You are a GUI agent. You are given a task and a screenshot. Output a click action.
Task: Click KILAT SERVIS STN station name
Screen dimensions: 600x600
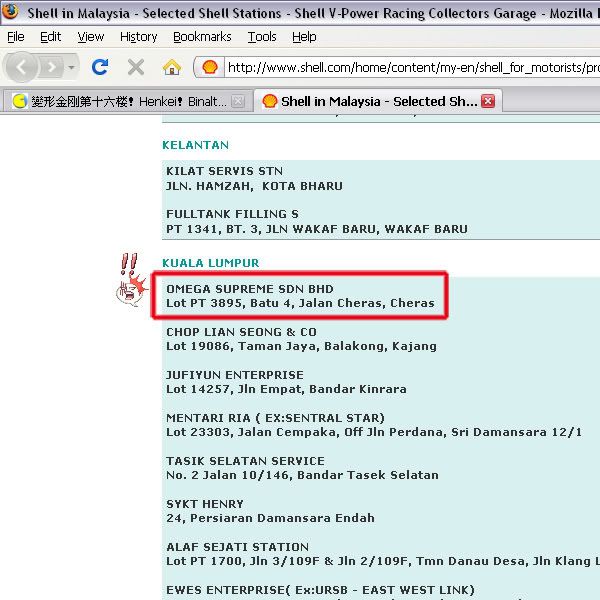tap(225, 171)
